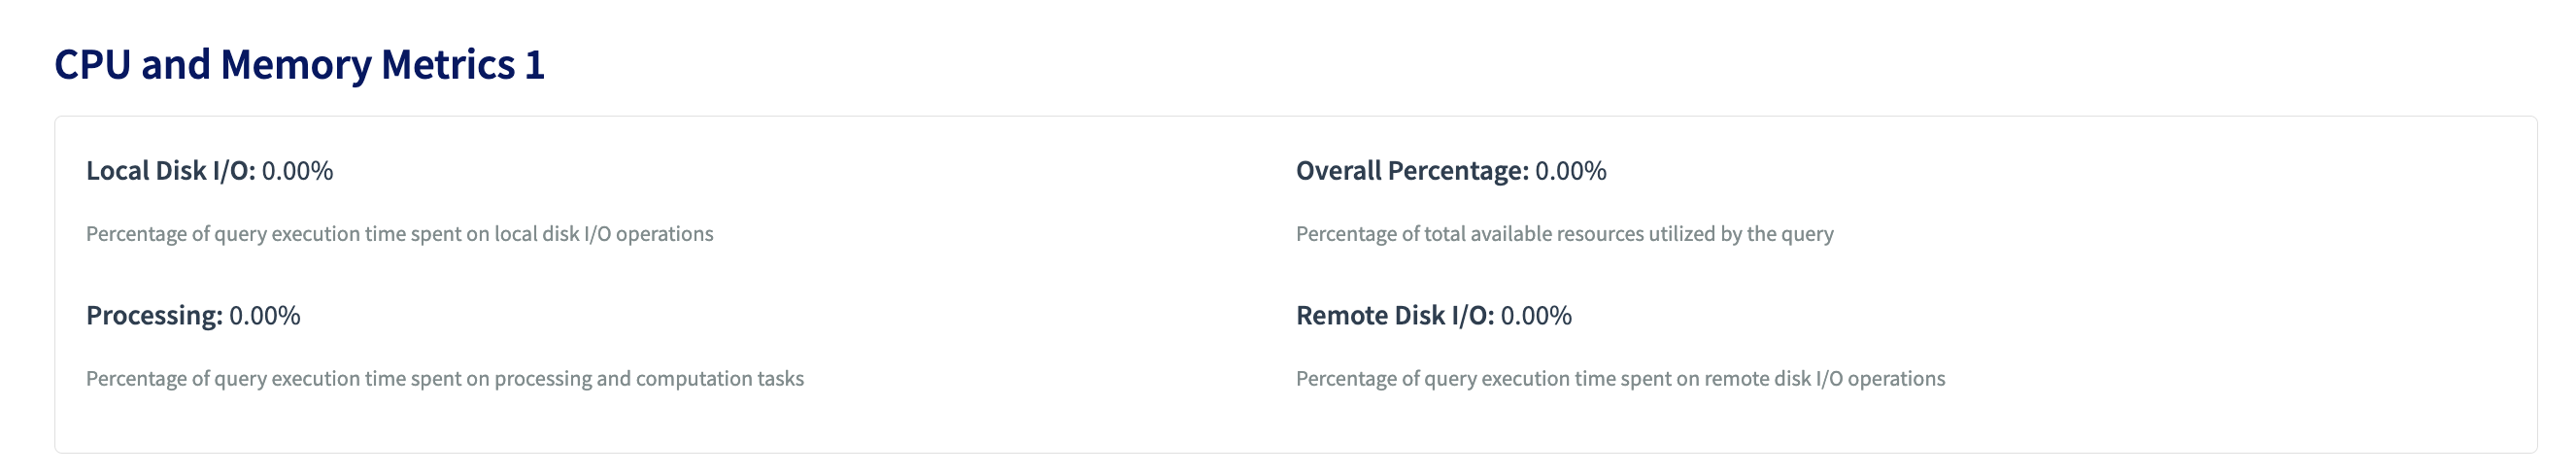Click the Local Disk I/O 0.00% value

coord(297,171)
